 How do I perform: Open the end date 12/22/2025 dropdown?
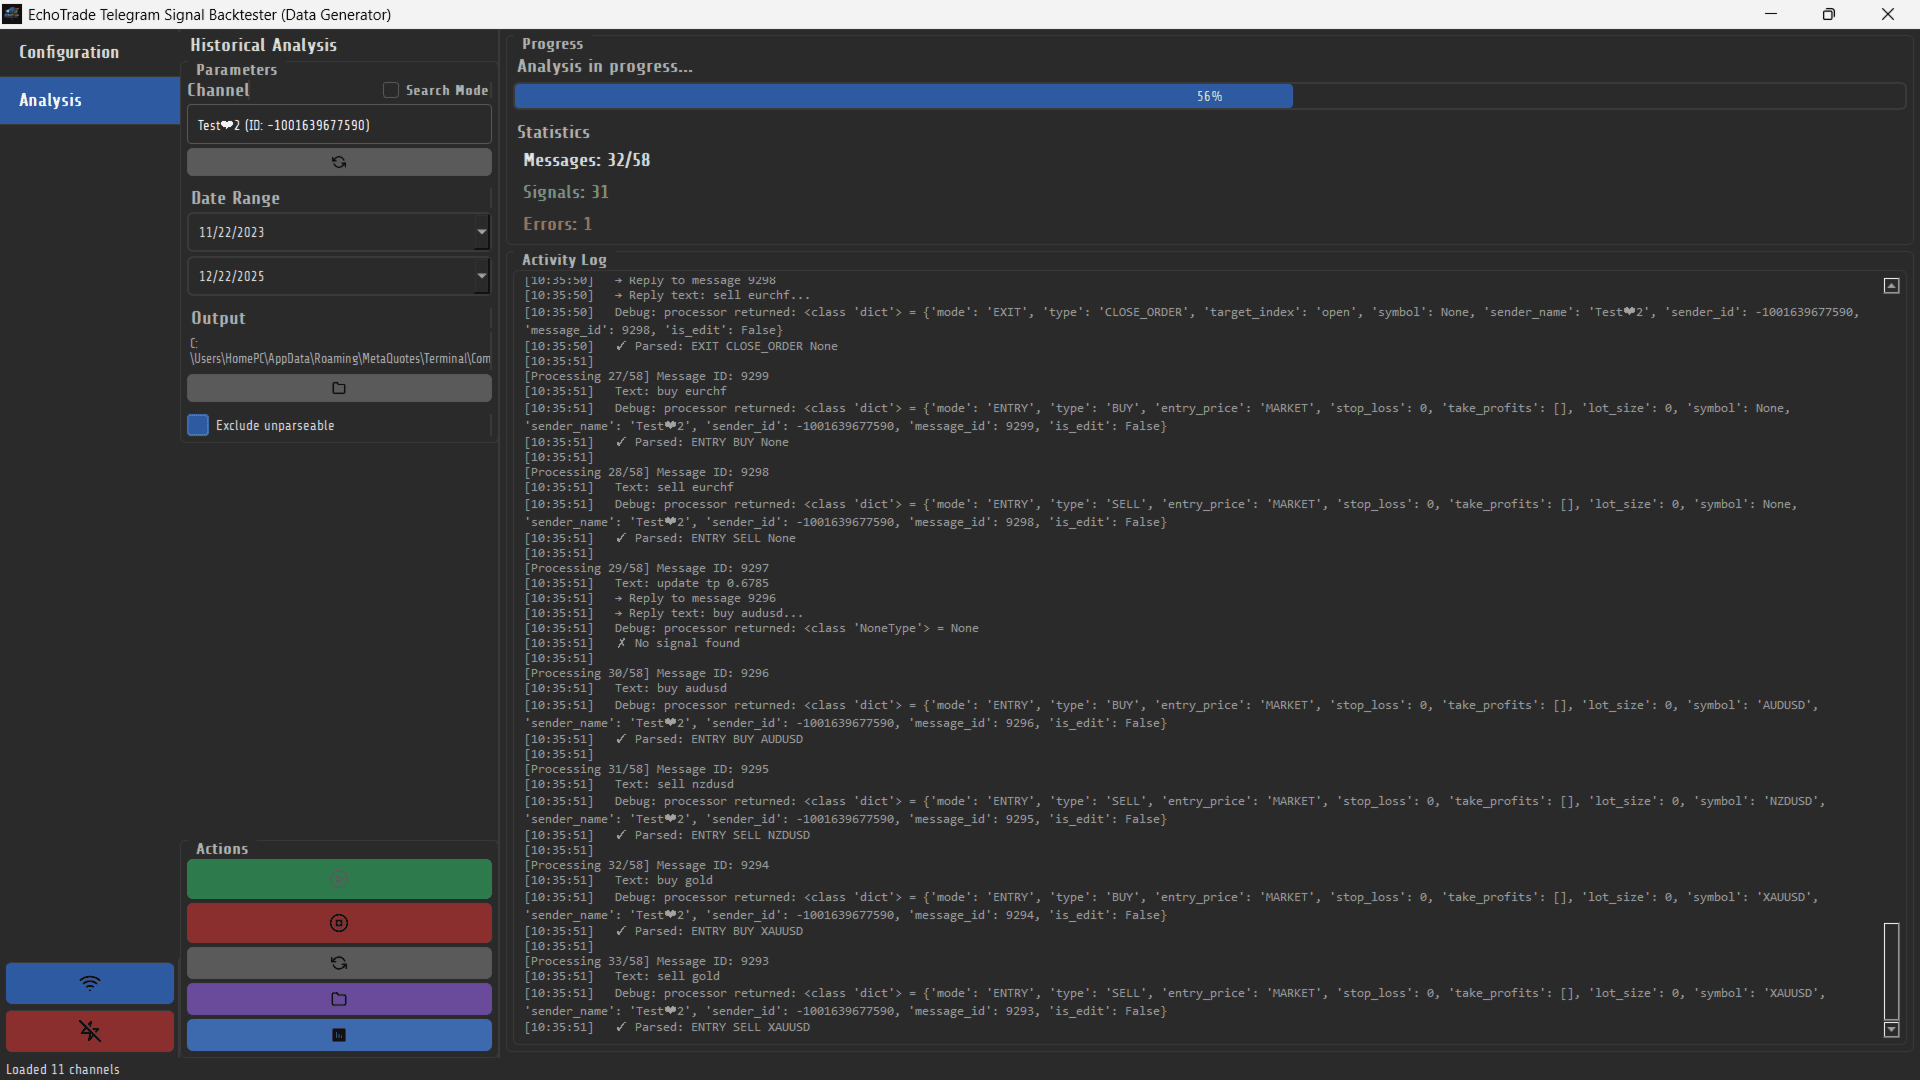click(481, 276)
